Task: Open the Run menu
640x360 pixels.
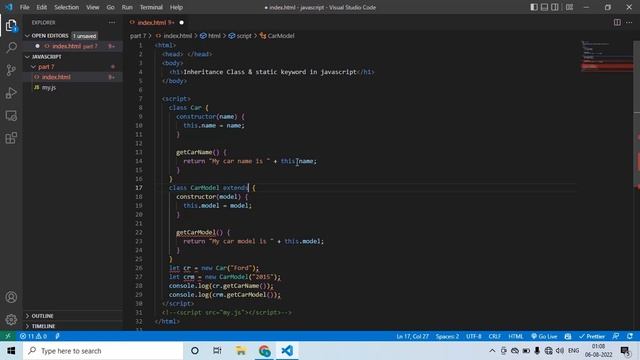Action: [x=127, y=7]
